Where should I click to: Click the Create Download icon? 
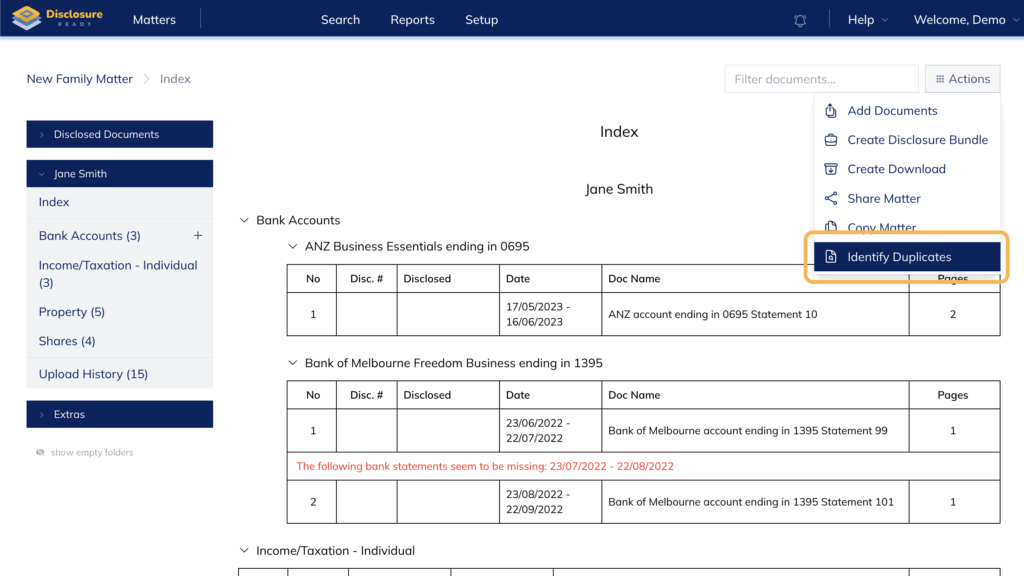point(830,169)
